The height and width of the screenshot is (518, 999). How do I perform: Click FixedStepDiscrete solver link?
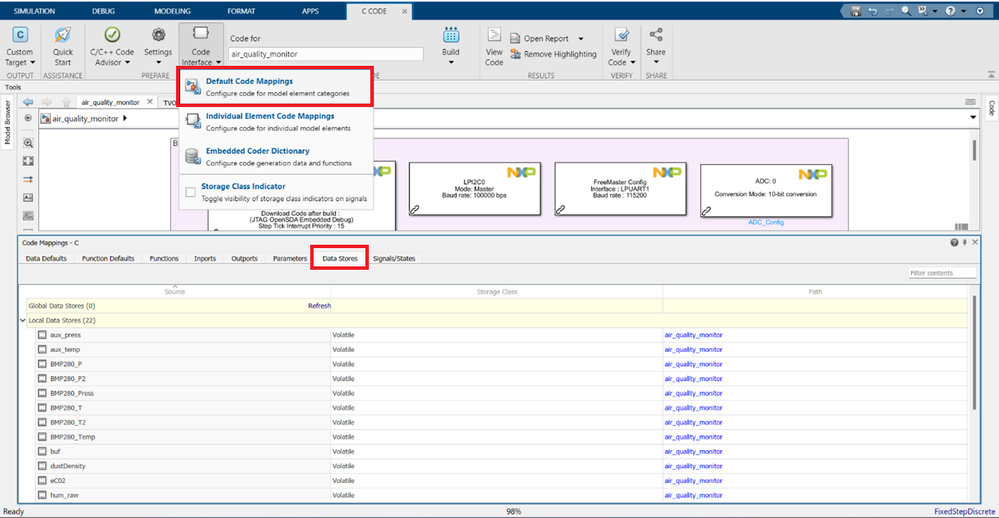coord(965,511)
